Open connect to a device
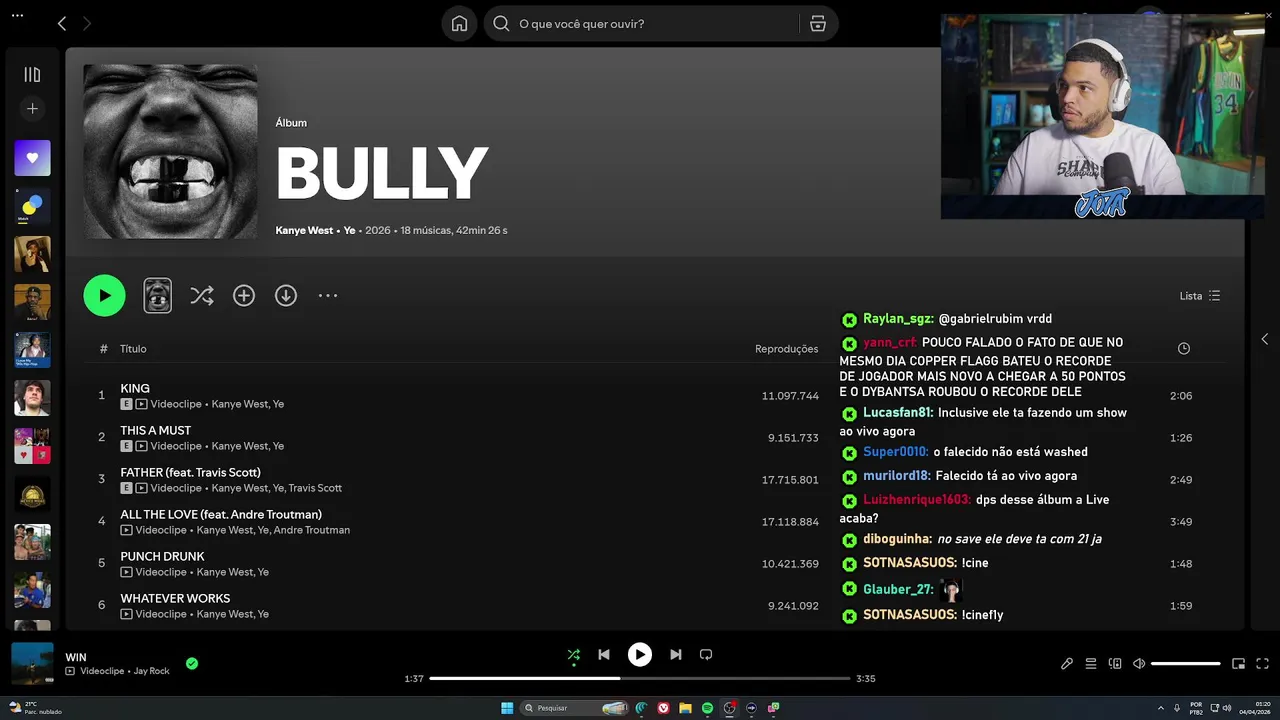 click(1115, 663)
